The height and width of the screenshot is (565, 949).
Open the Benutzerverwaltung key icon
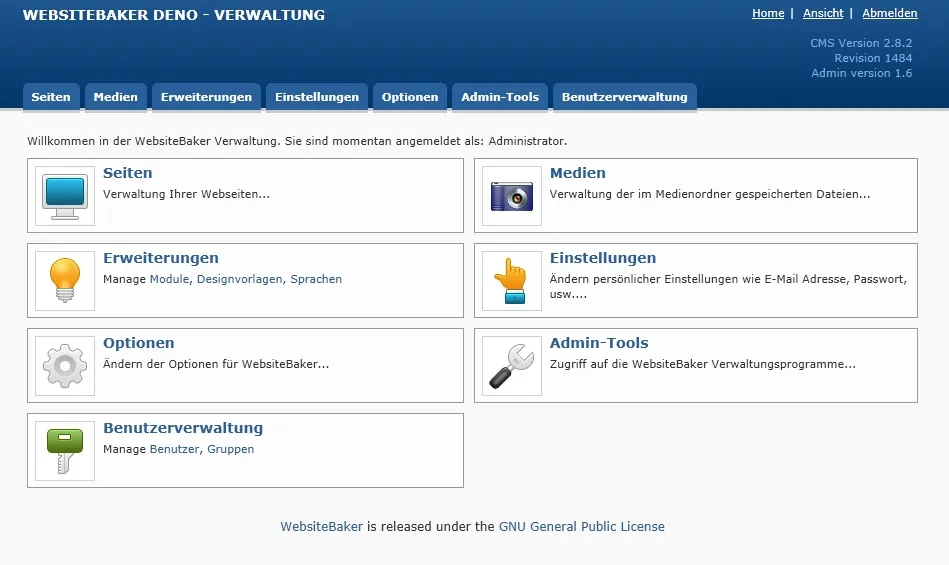[x=65, y=451]
